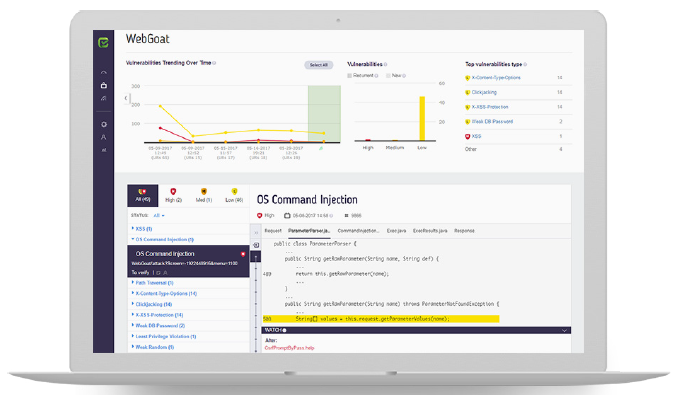Click the green checkmark logo in sidebar

[x=103, y=43]
